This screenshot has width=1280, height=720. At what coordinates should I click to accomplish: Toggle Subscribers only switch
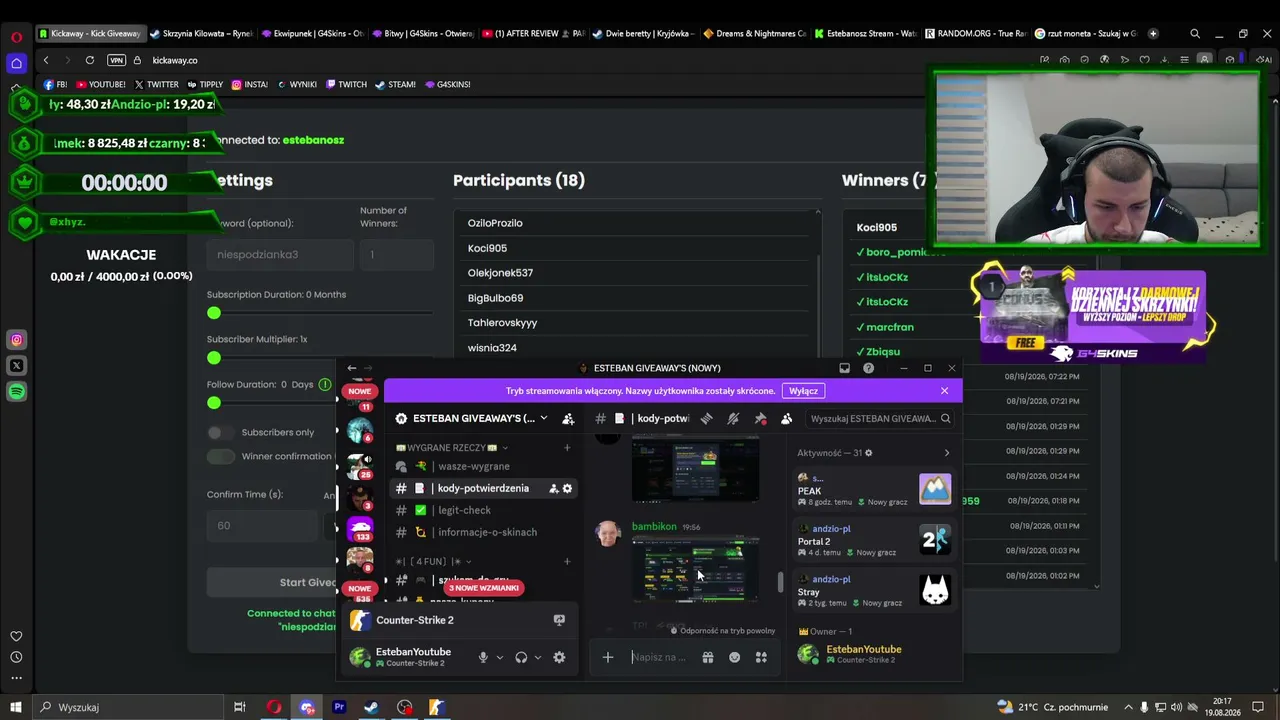[x=221, y=432]
